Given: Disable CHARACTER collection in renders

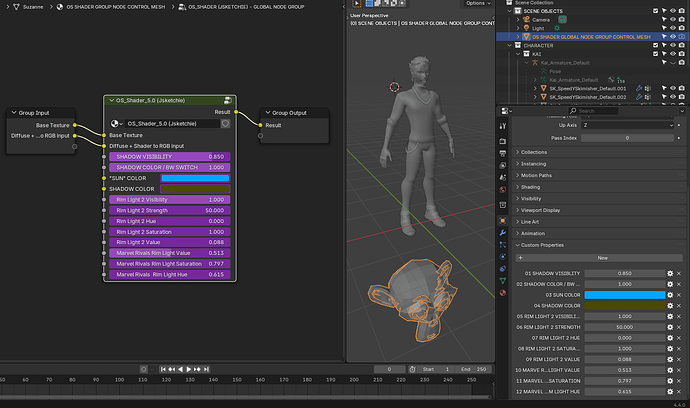Looking at the screenshot, I should pyautogui.click(x=682, y=45).
